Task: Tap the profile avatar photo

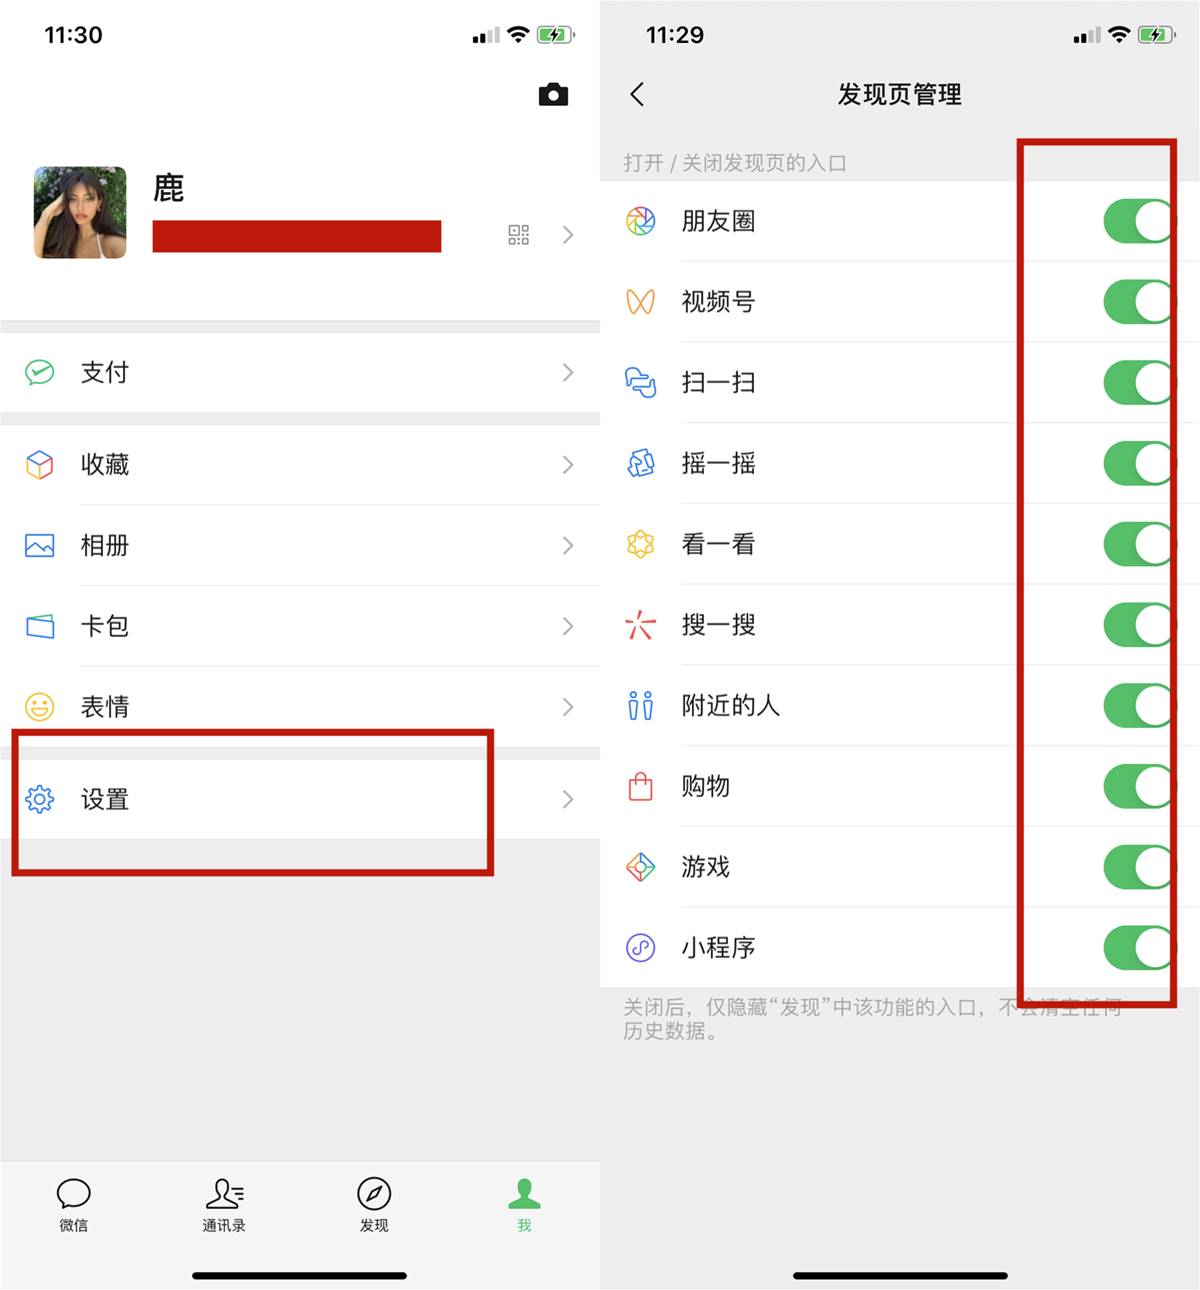Action: click(80, 213)
